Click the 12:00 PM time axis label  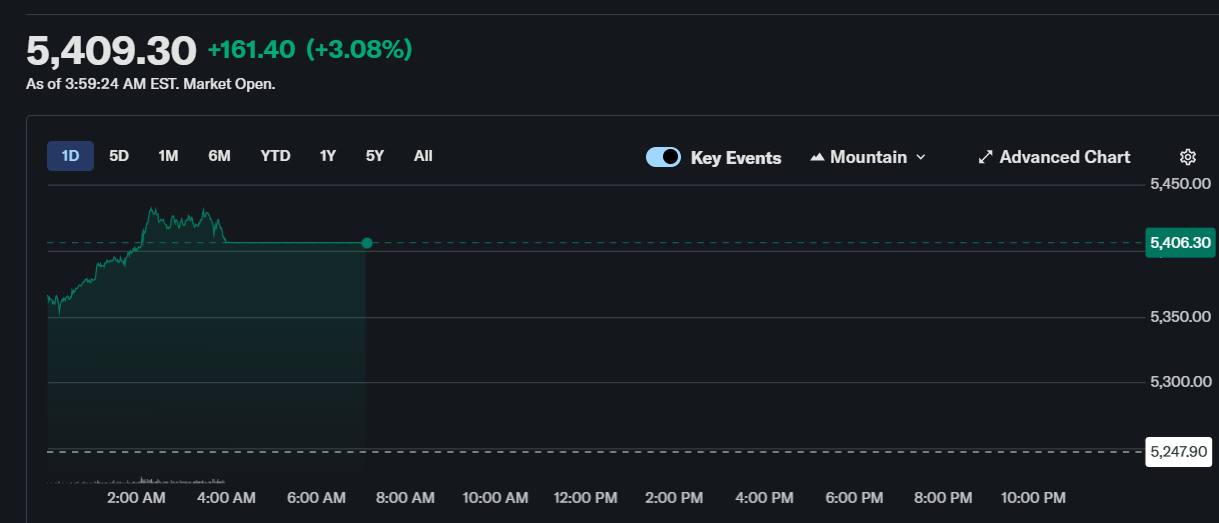(585, 498)
